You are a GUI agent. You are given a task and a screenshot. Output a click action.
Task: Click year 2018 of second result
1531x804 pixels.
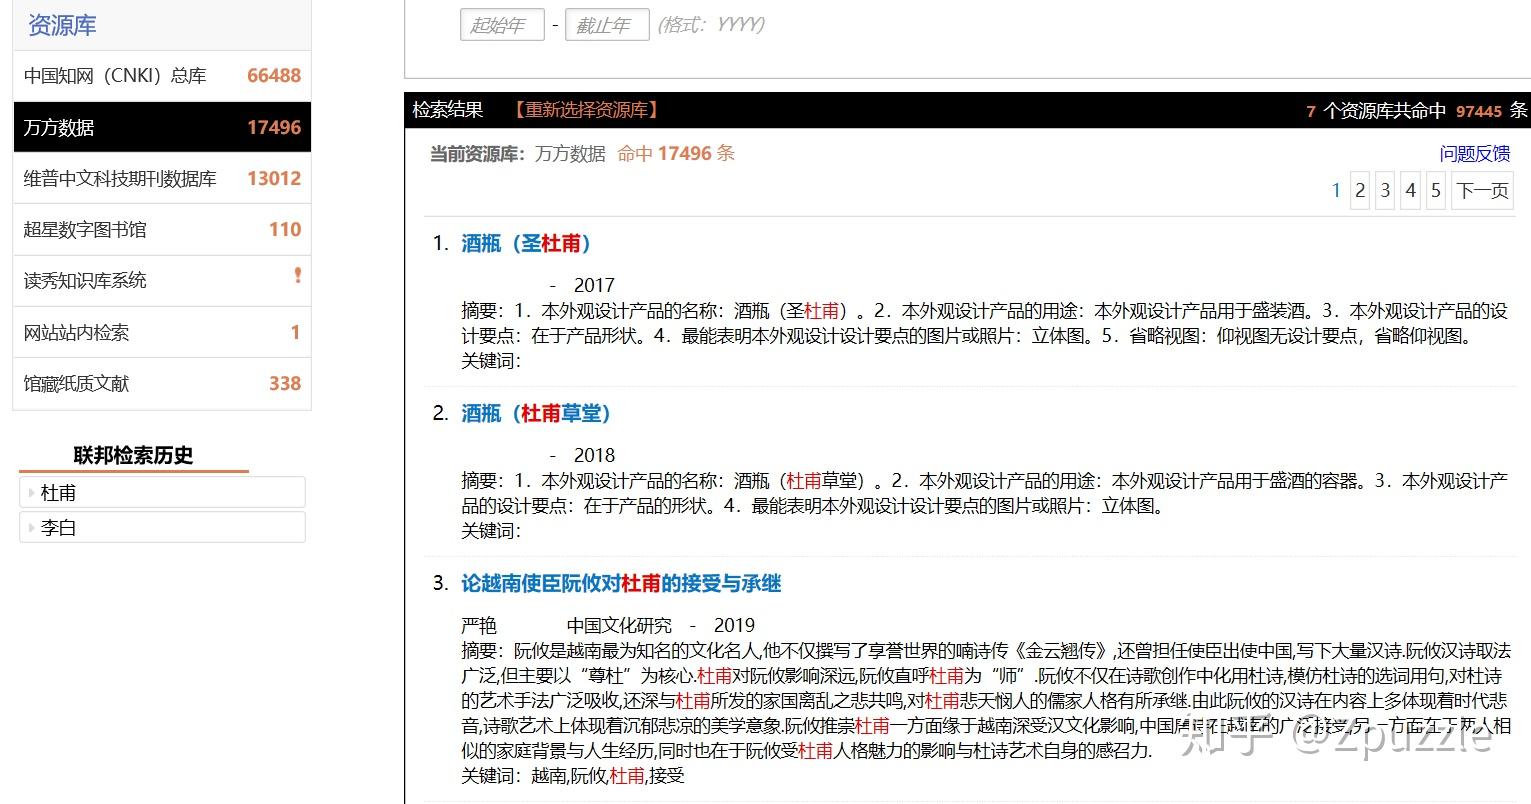tap(594, 455)
